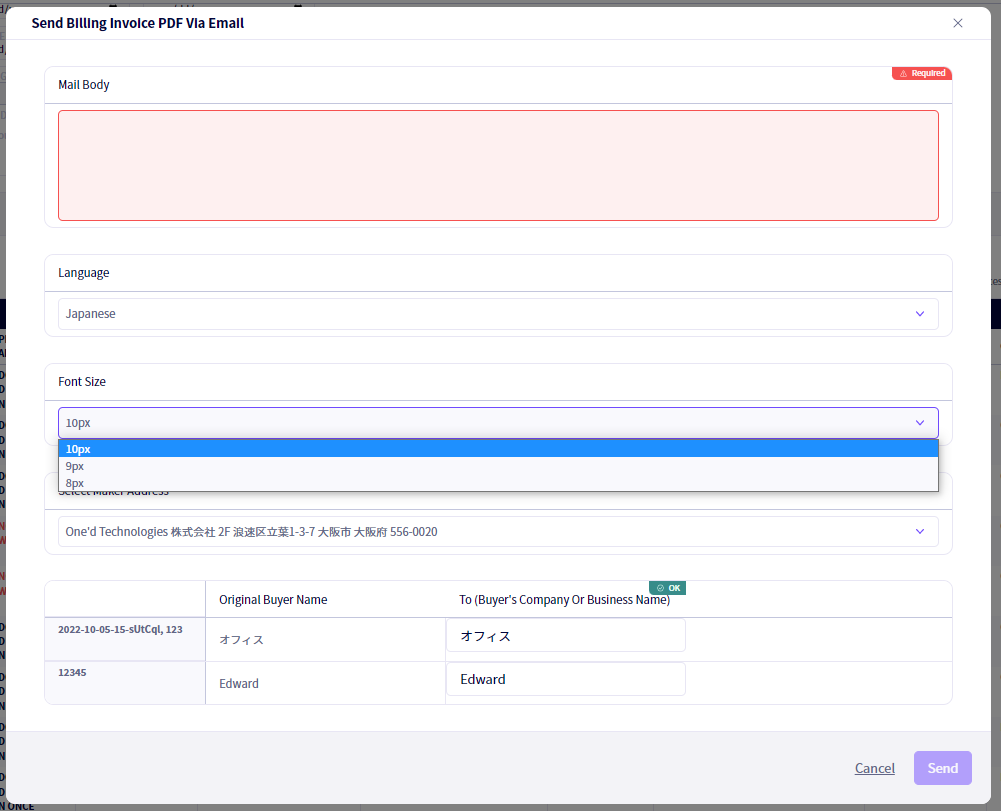Viewport: 1001px width, 811px height.
Task: Click the dialog title text
Action: coord(138,23)
